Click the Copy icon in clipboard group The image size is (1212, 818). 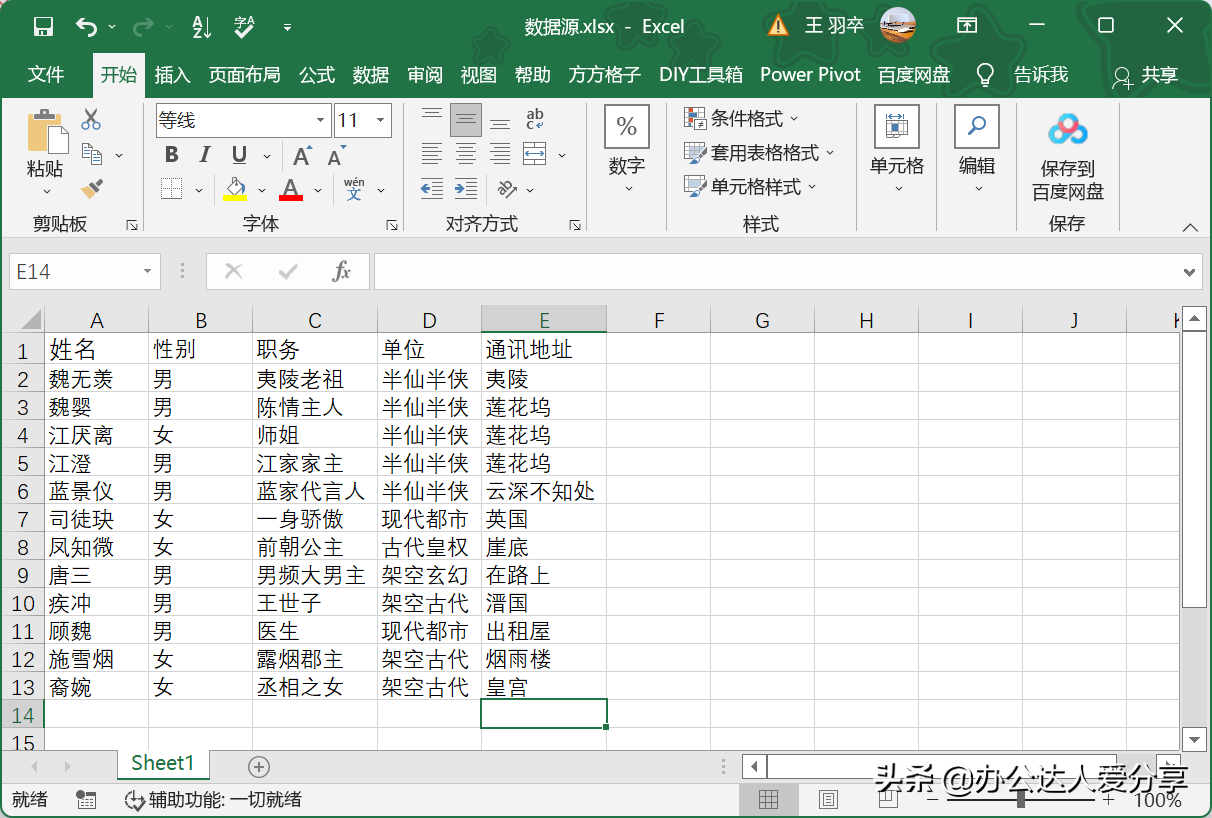[x=92, y=154]
